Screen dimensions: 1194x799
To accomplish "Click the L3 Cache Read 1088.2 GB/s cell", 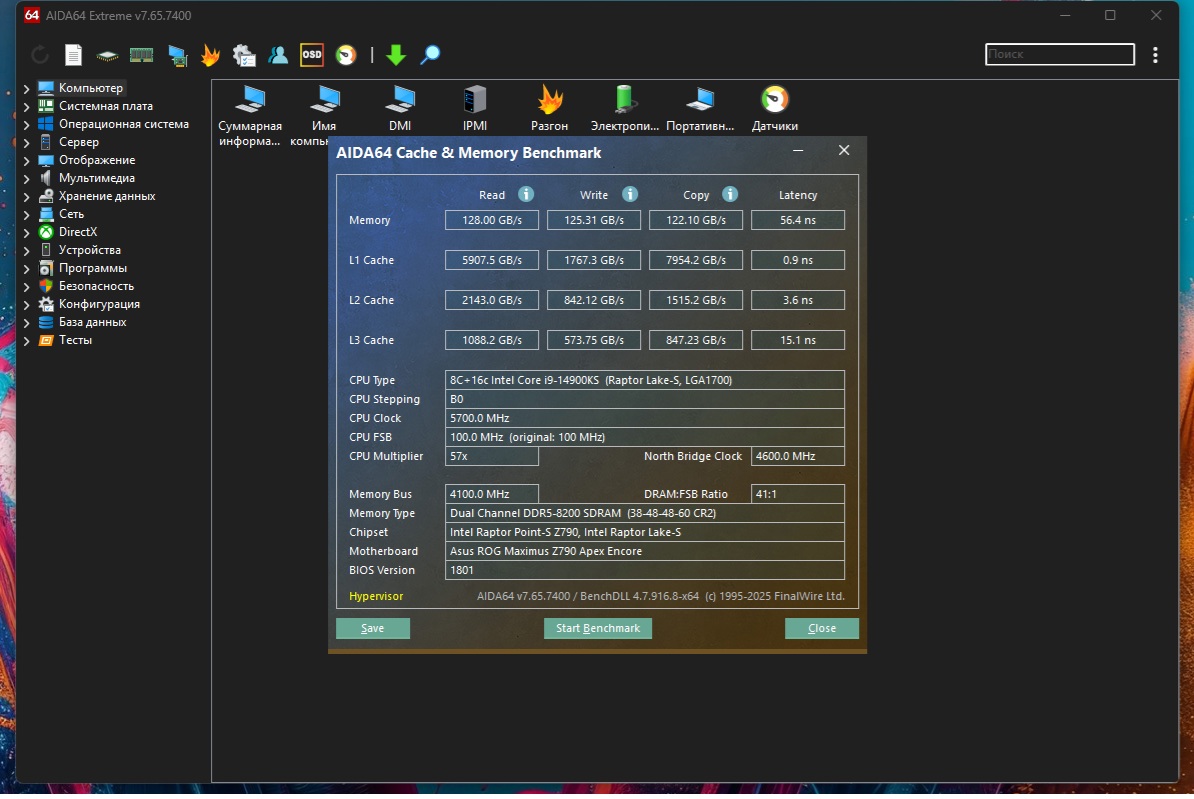I will pyautogui.click(x=492, y=340).
